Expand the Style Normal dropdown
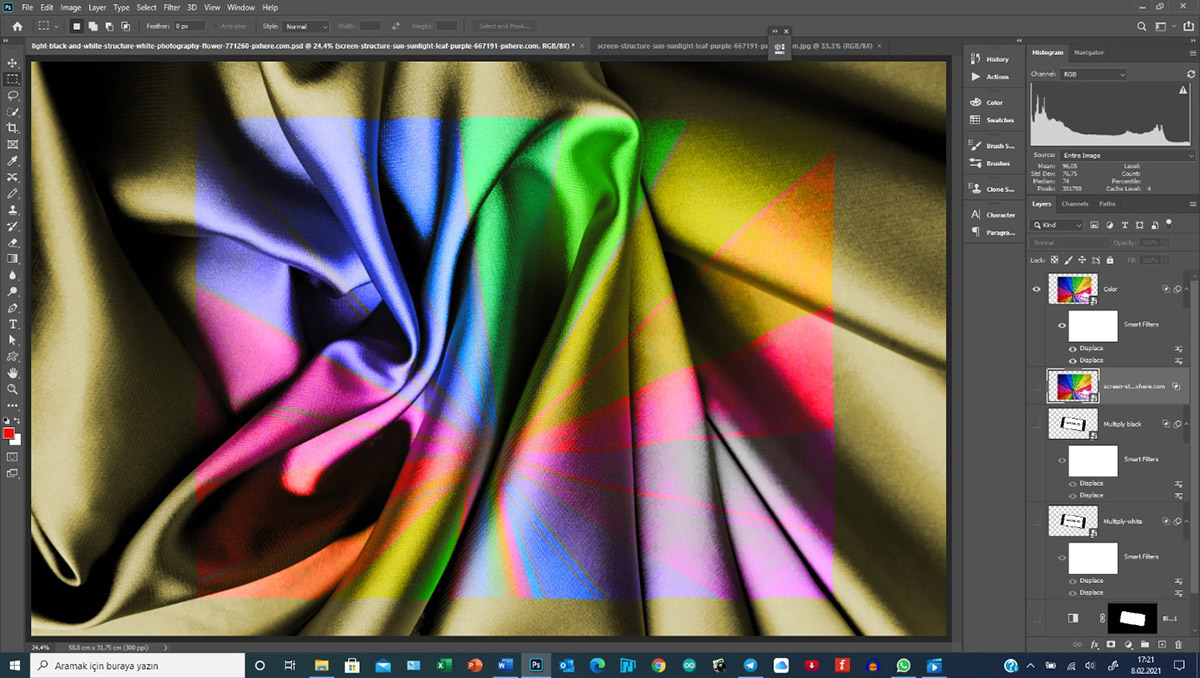This screenshot has width=1200, height=678. tap(307, 26)
